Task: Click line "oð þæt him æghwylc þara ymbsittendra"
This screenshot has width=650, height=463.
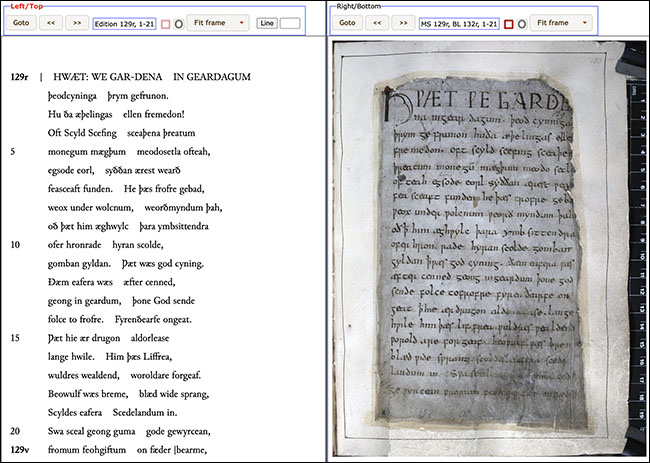Action: (128, 226)
